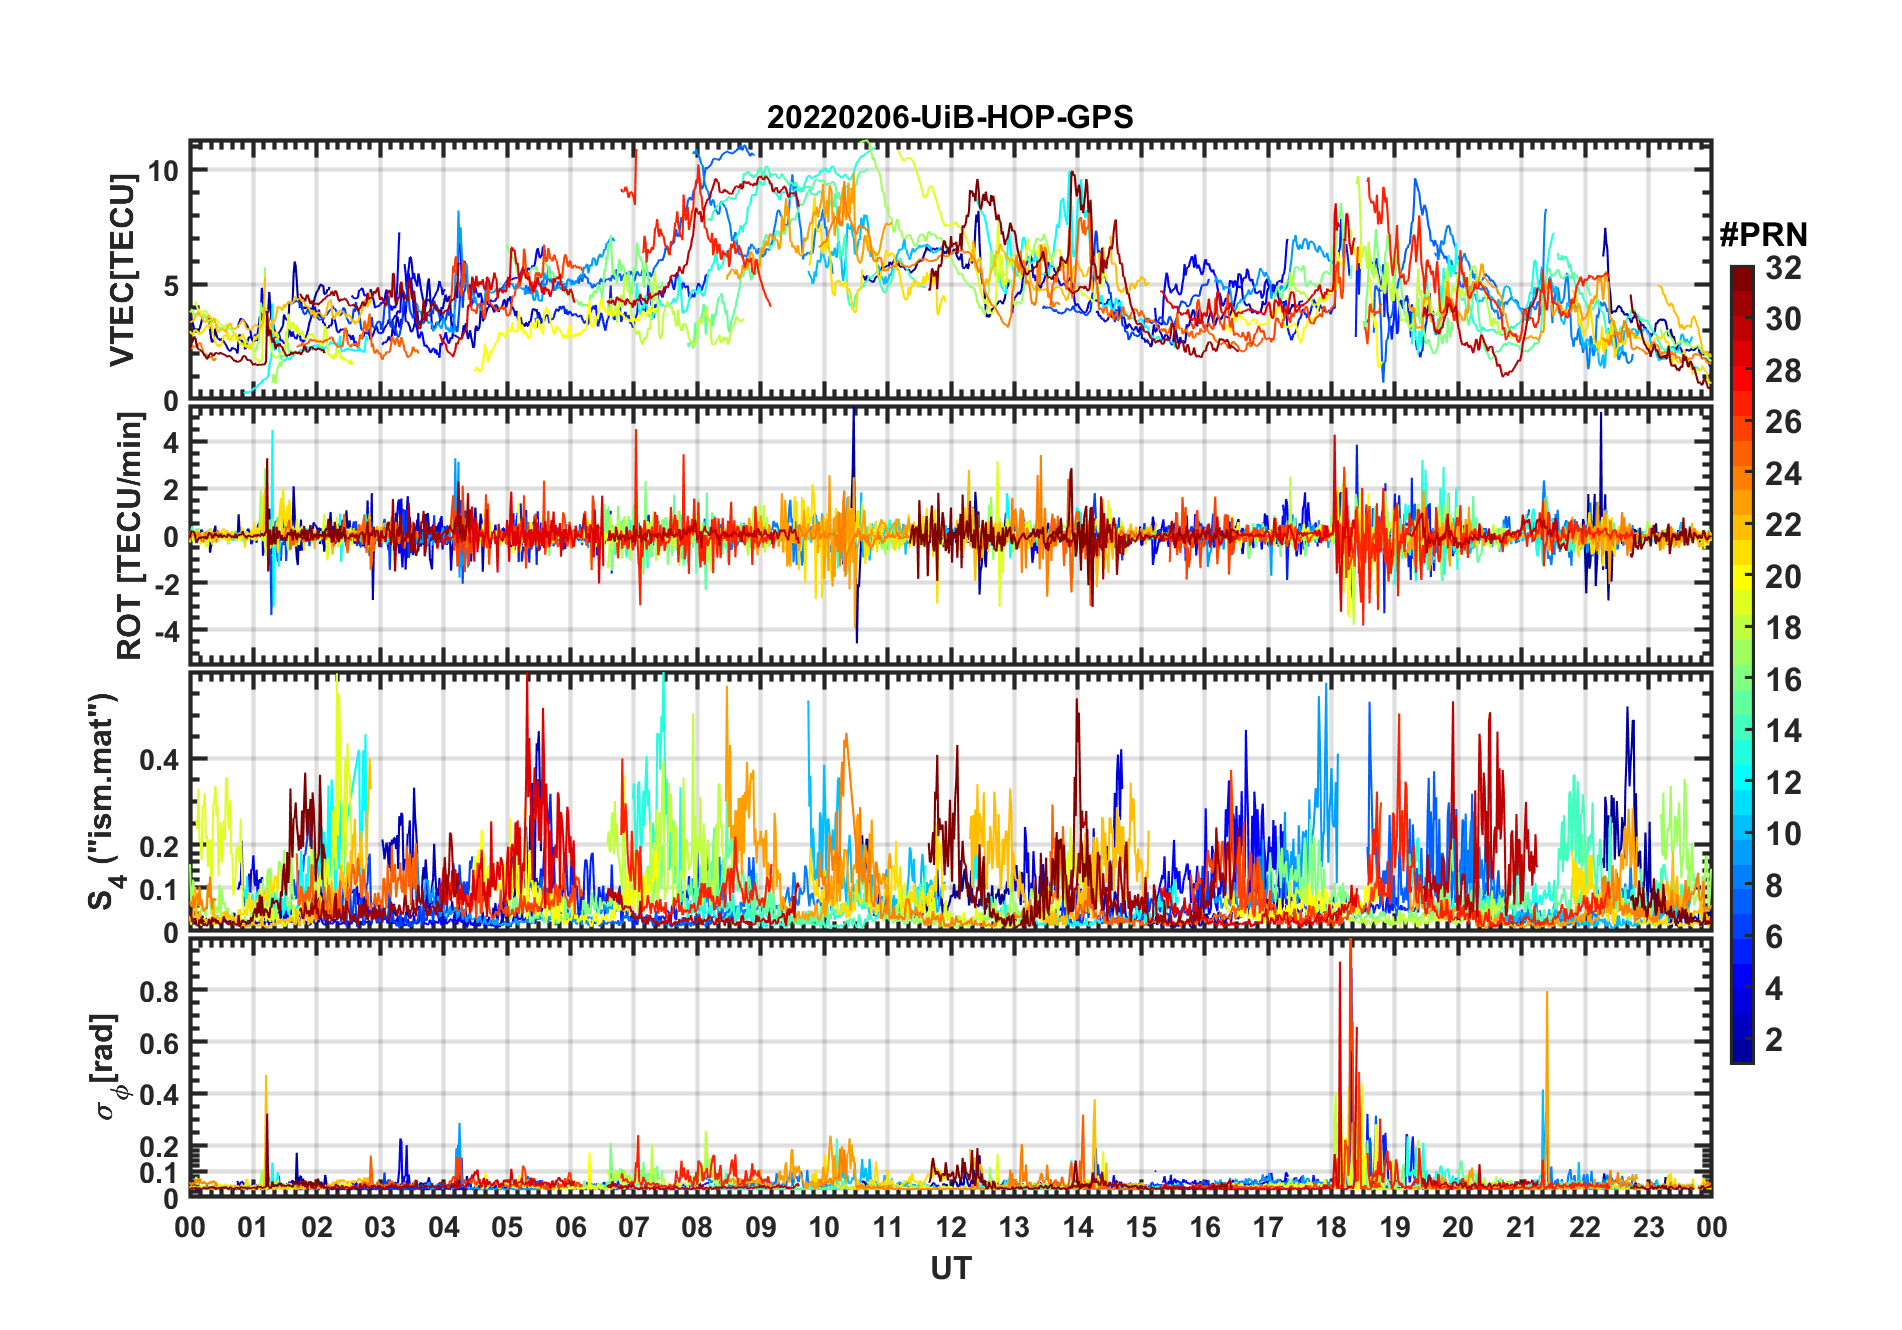Click tick value 0.8 on sigma-phi axis

tap(159, 991)
